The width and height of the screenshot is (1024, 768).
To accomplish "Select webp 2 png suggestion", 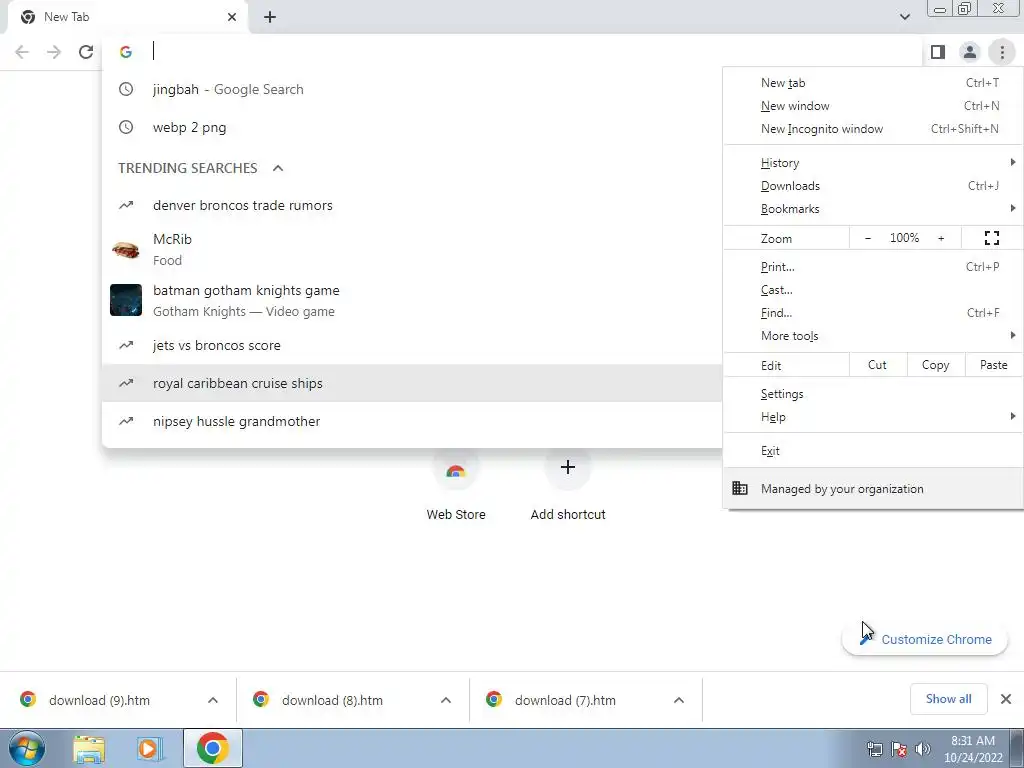I will point(412,127).
